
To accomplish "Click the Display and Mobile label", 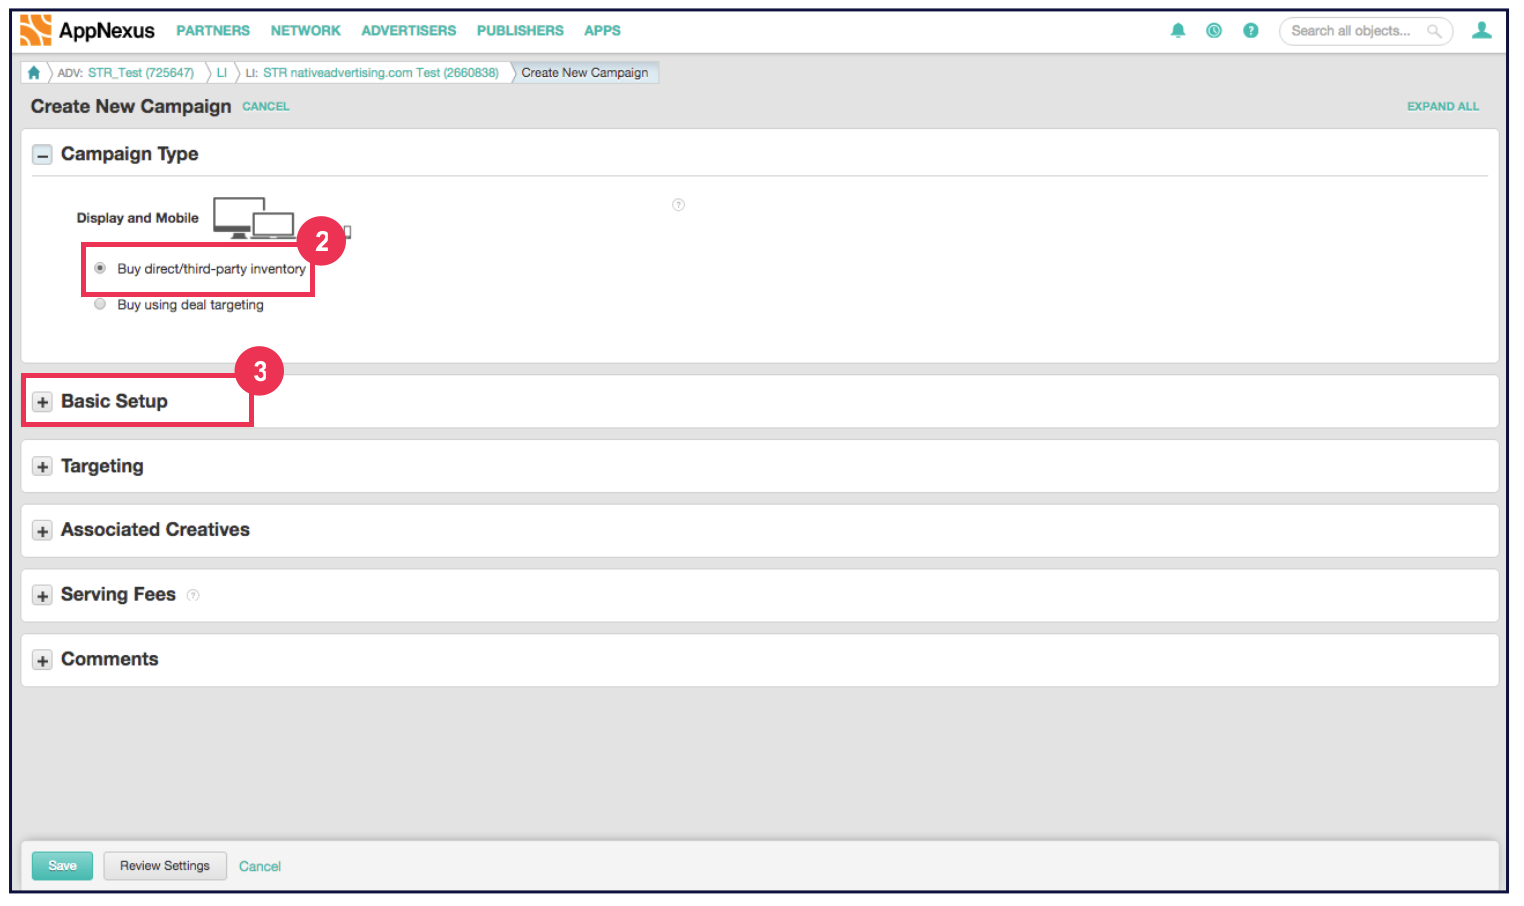I will pos(138,218).
